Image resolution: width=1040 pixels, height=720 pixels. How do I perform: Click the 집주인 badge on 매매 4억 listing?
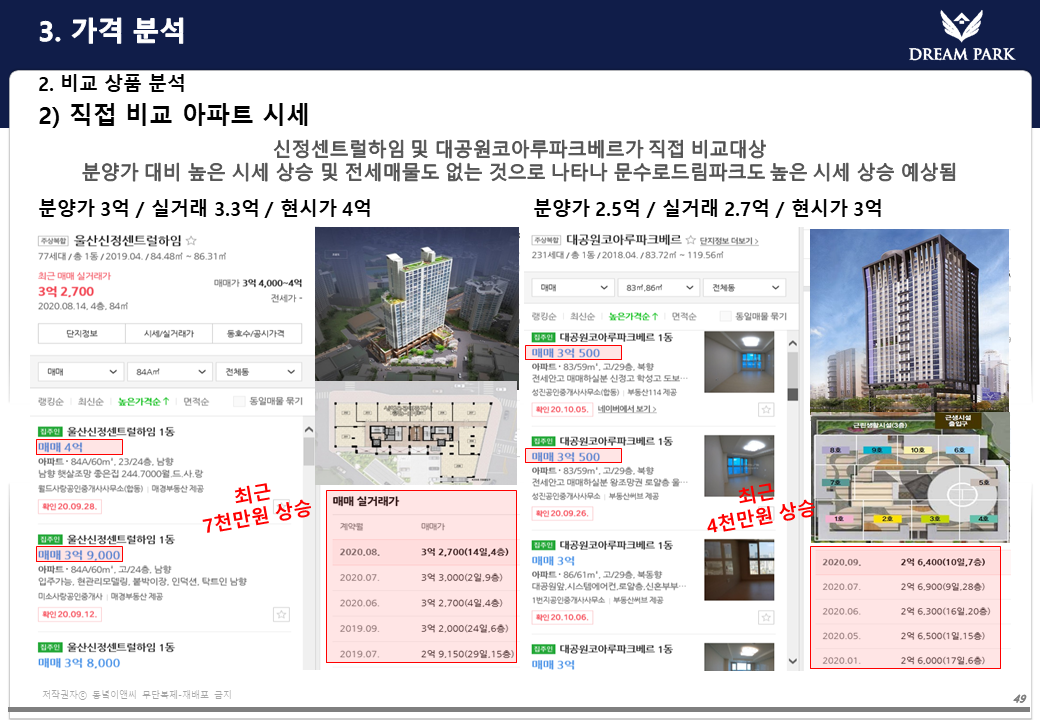[x=50, y=432]
